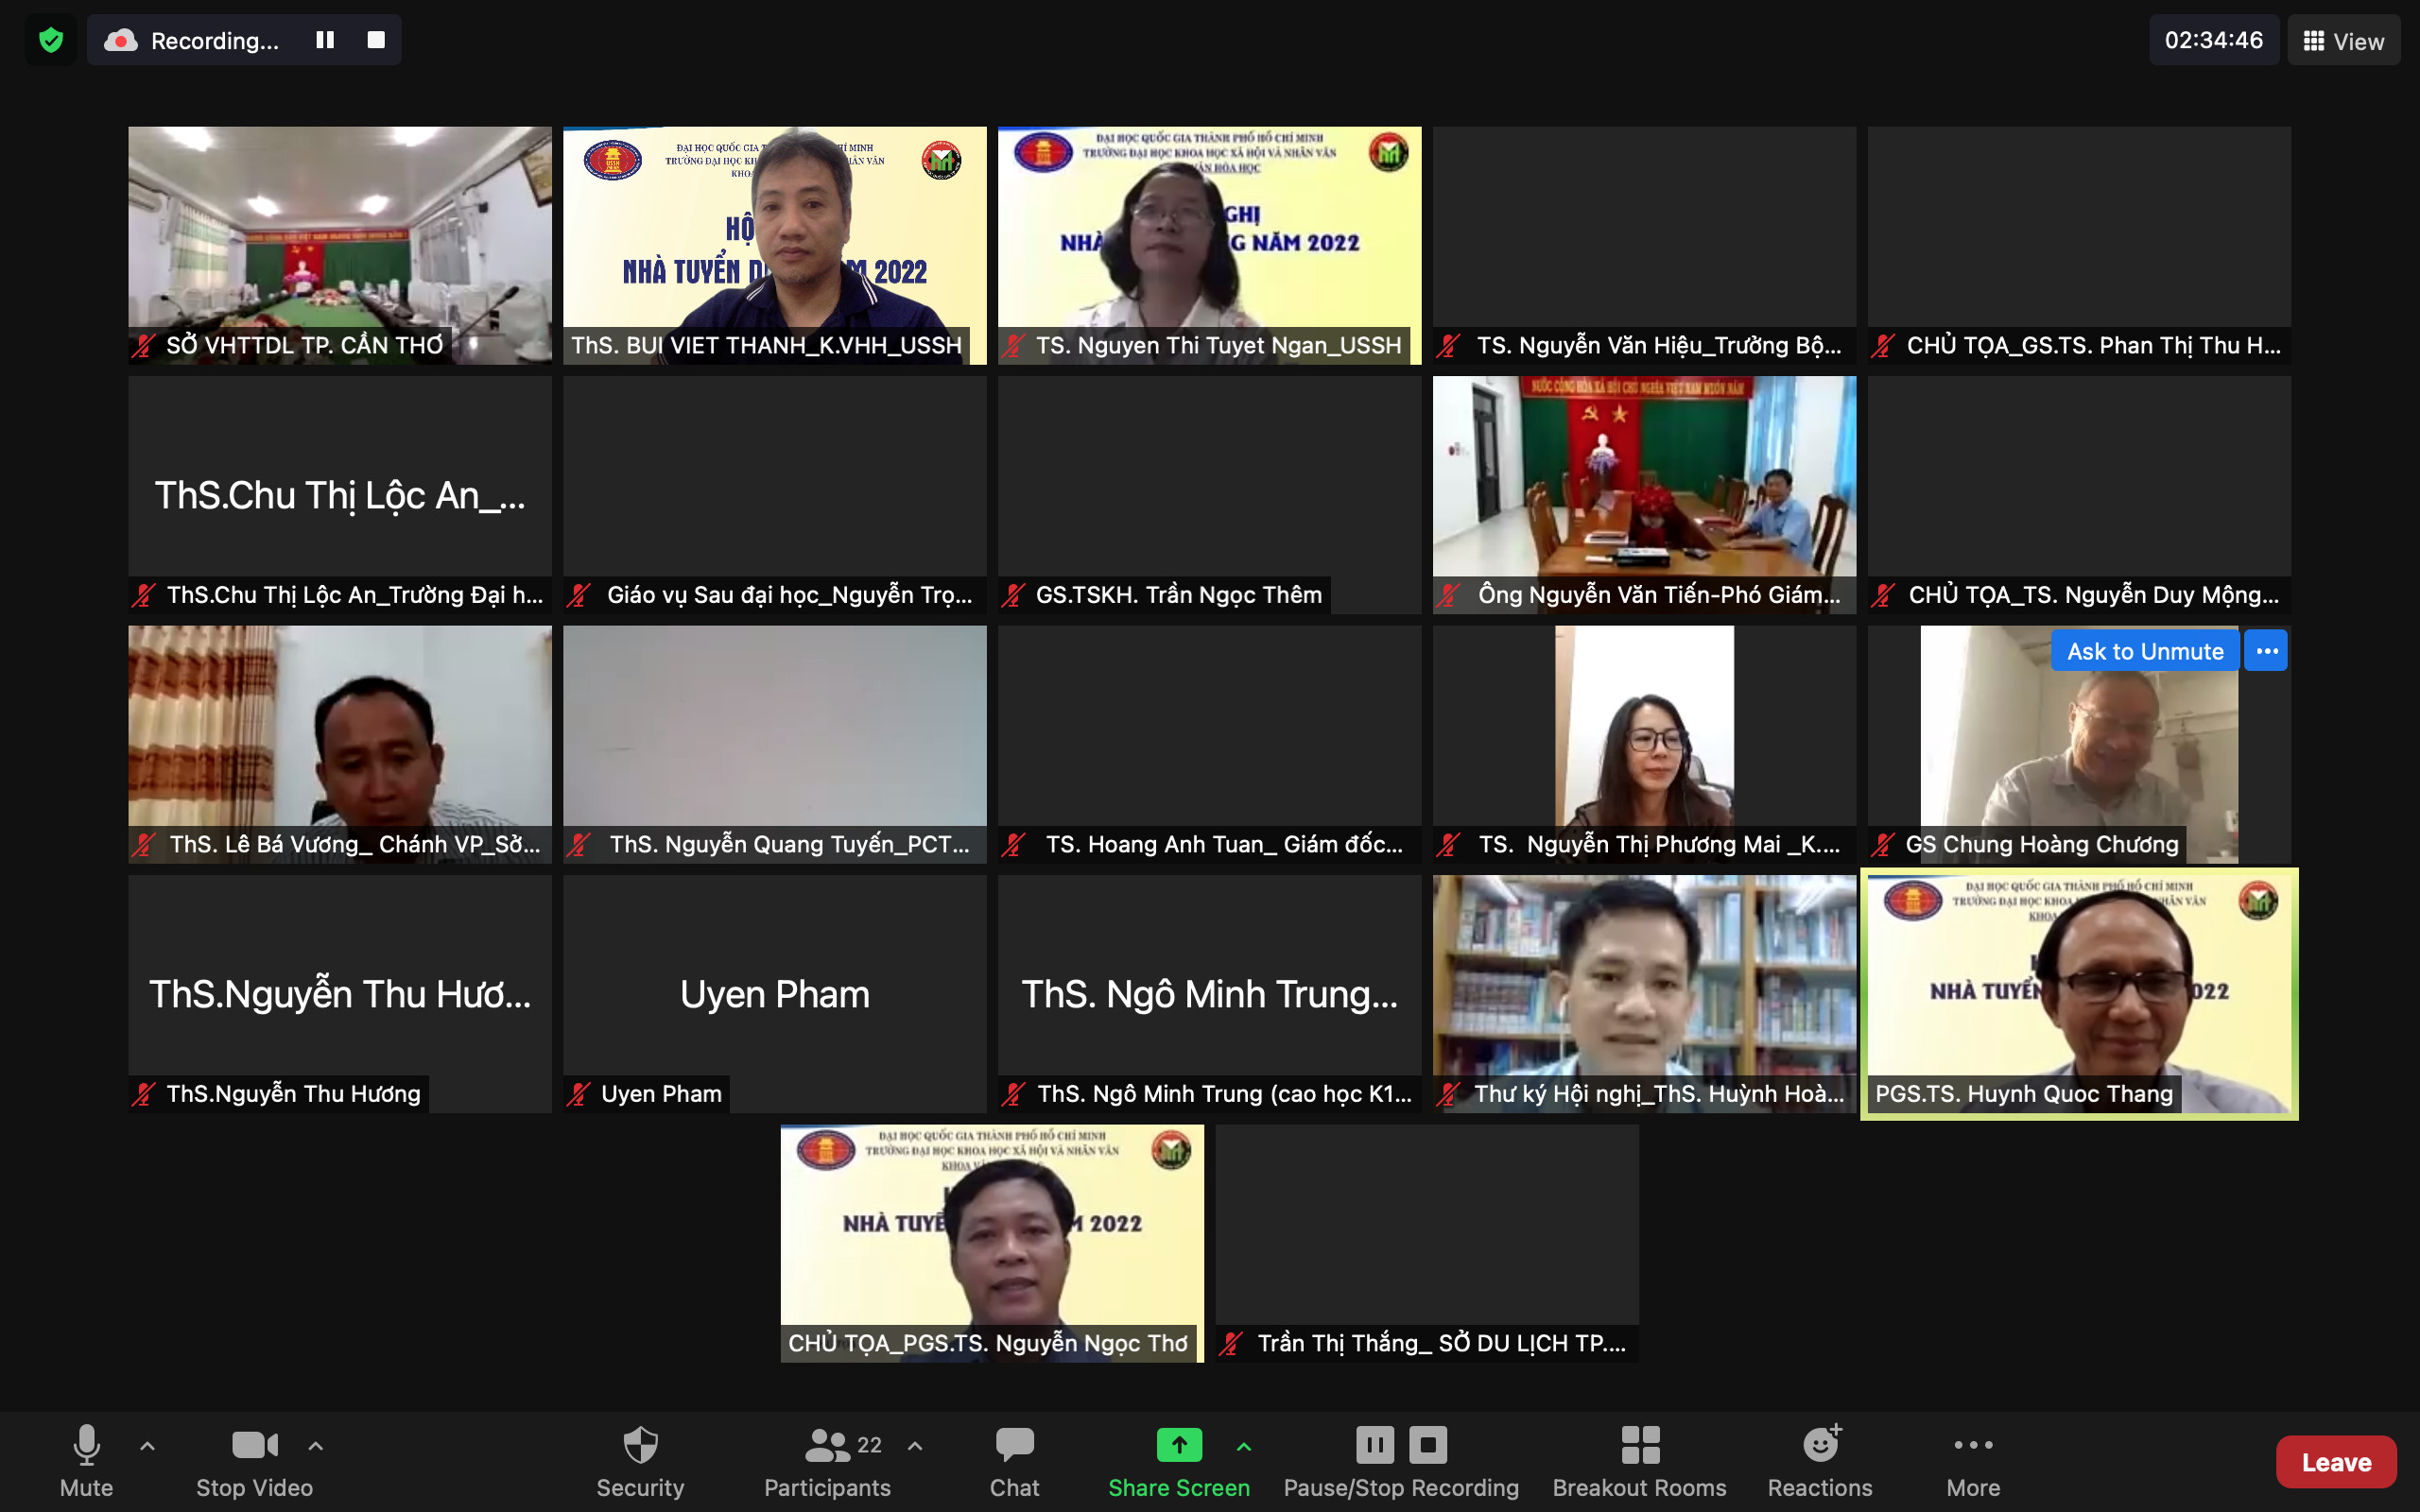Screen dimensions: 2420x1512
Task: Start Share Screen
Action: [1179, 1461]
